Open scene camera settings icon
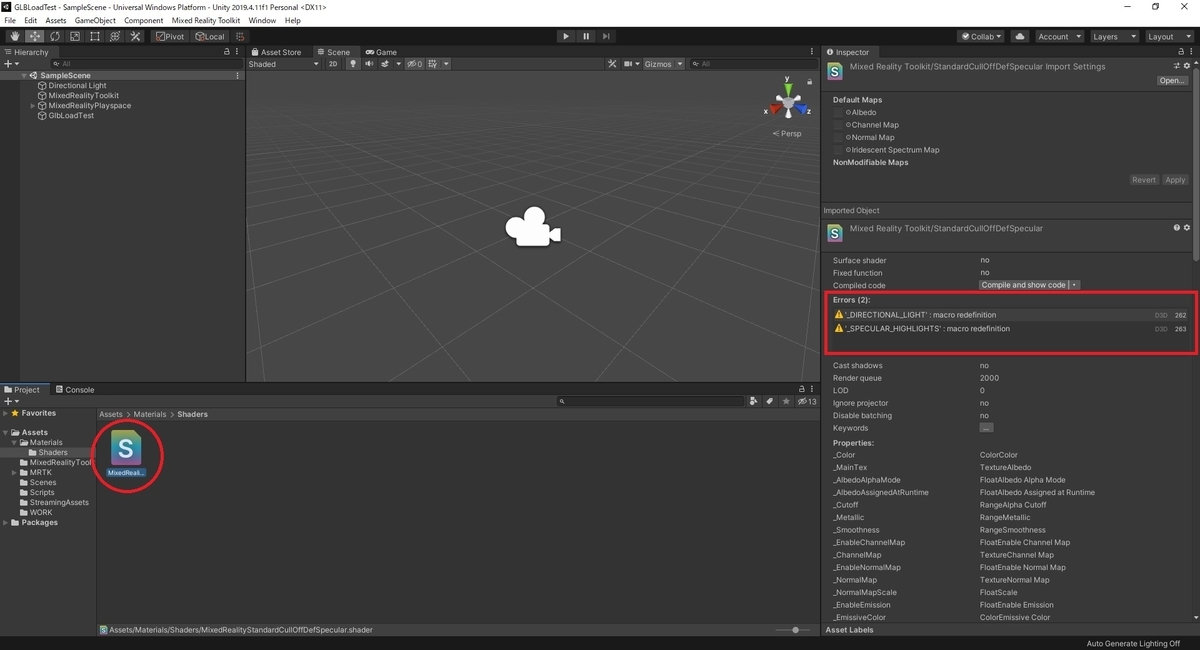The height and width of the screenshot is (650, 1200). click(x=631, y=64)
